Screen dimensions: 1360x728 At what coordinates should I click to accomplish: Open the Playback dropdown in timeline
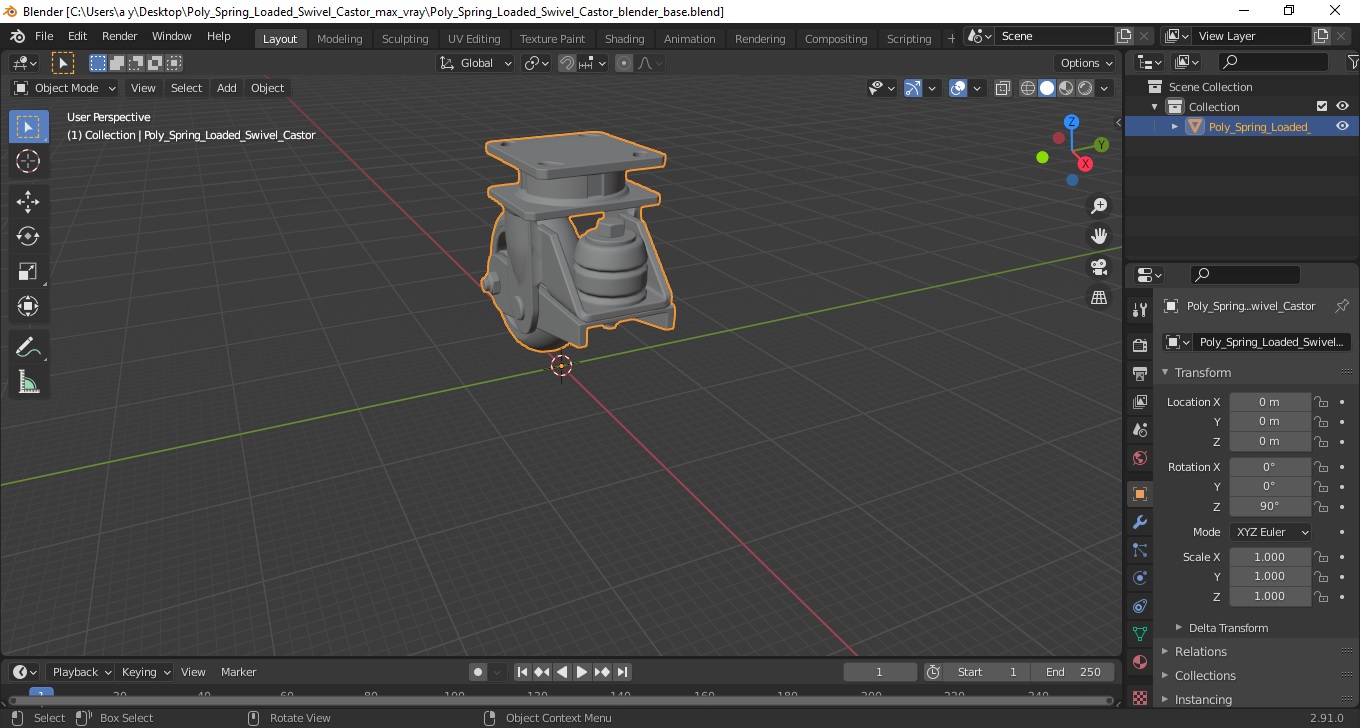82,672
